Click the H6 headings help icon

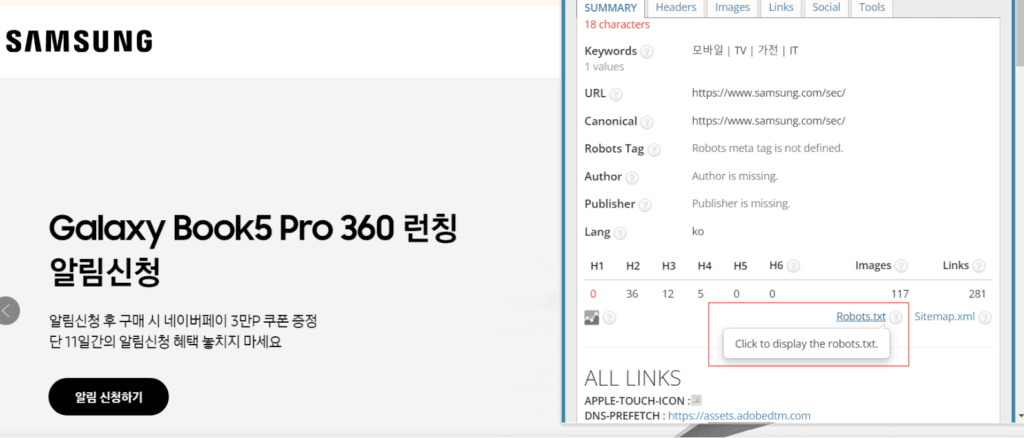click(x=793, y=266)
